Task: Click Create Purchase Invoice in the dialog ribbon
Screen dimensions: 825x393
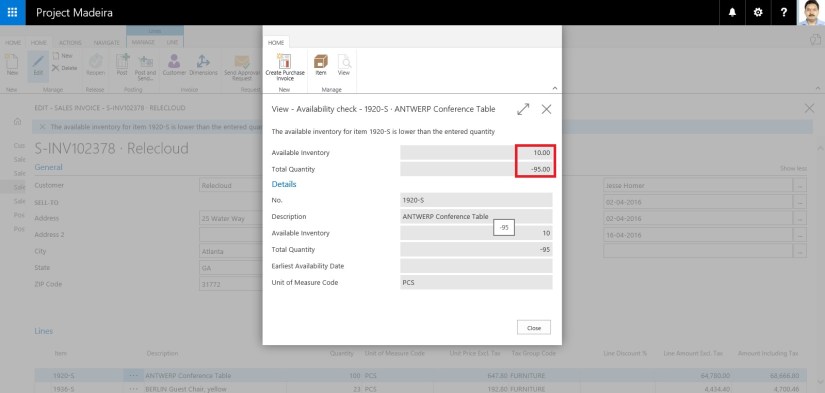Action: point(285,68)
